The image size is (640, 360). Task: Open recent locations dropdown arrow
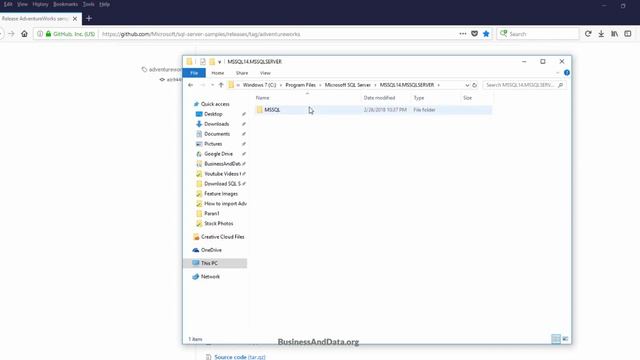212,85
